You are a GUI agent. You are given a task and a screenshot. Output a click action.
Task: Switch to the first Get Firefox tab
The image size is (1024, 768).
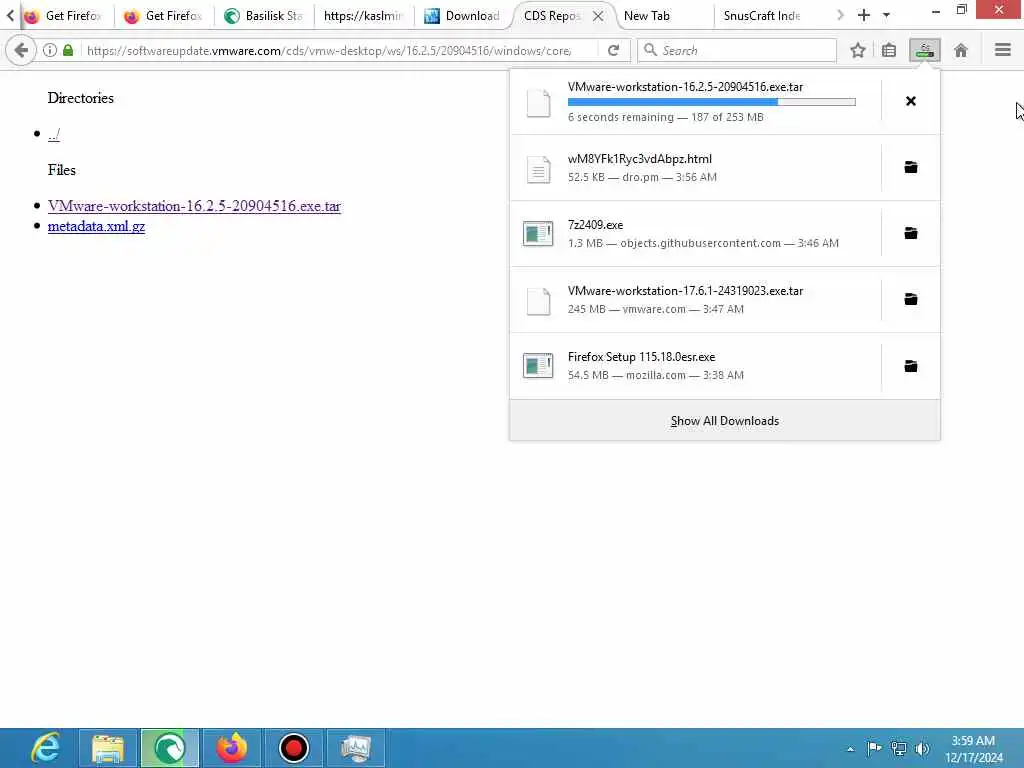click(x=66, y=16)
